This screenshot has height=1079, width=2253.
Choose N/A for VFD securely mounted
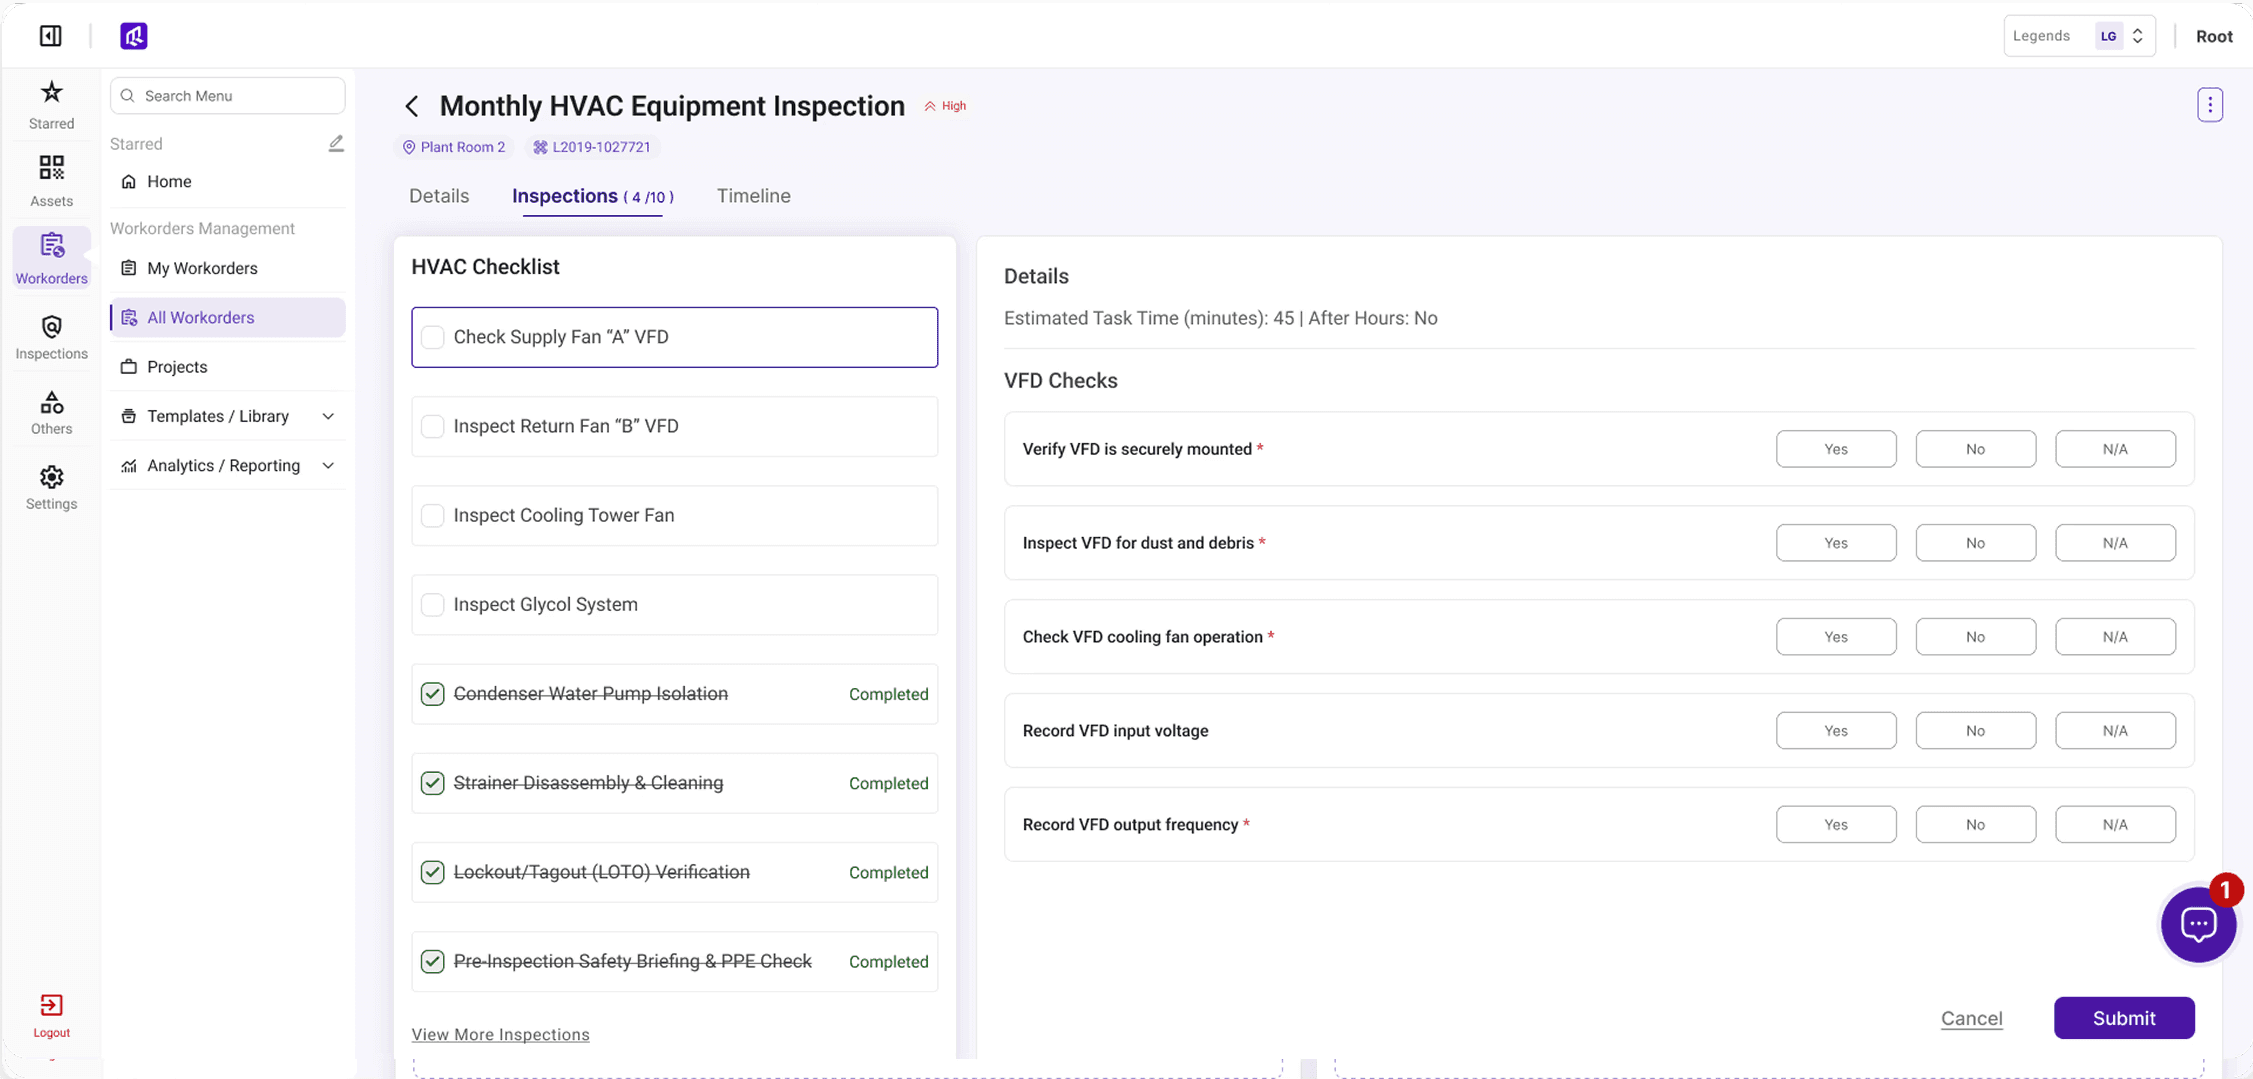(2115, 449)
